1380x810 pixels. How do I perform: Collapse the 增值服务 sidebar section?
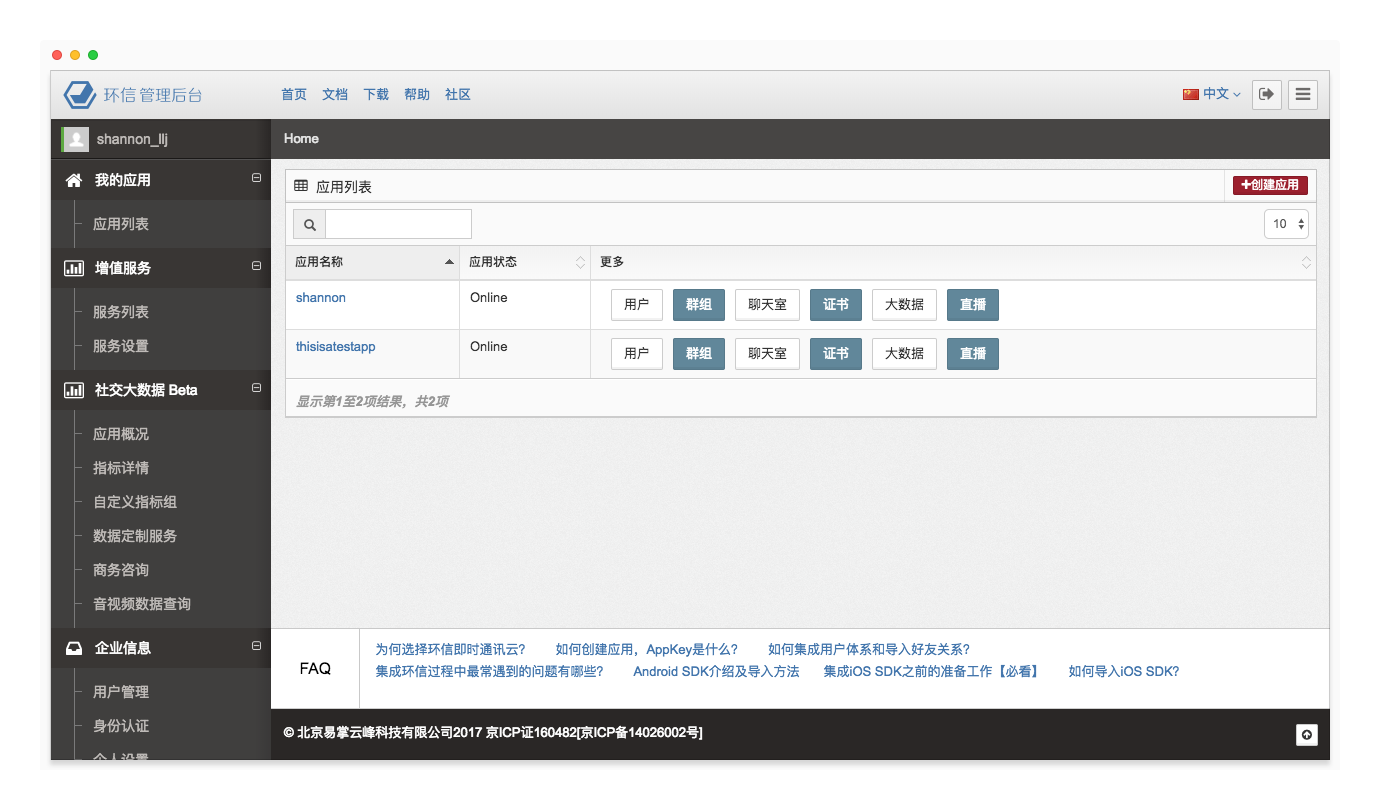[x=256, y=266]
